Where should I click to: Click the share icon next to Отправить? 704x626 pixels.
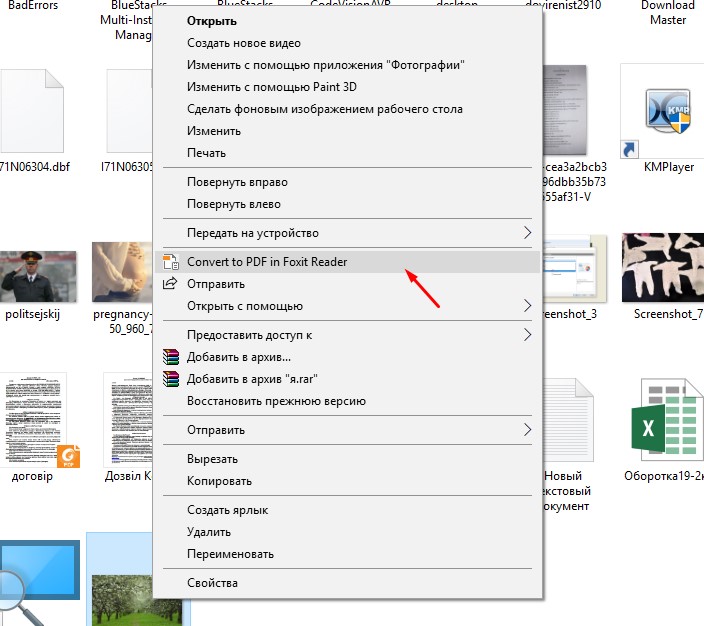(x=170, y=283)
